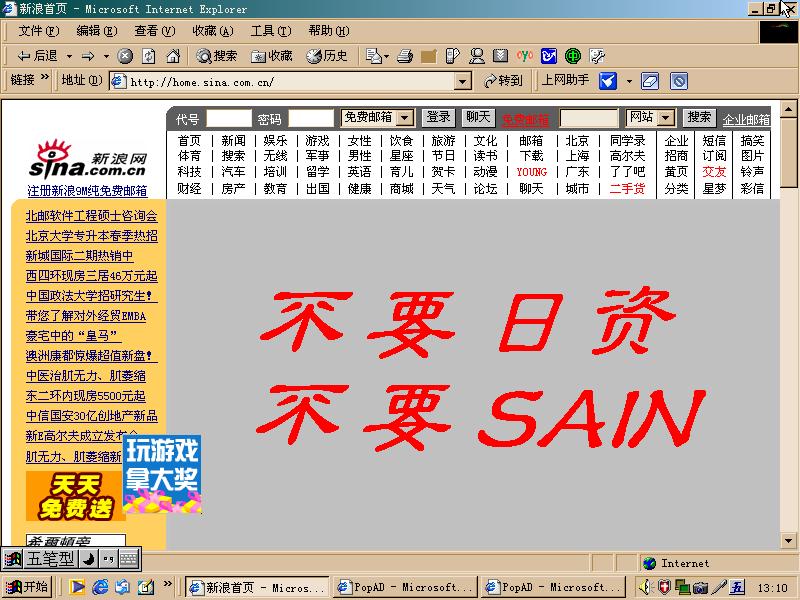Go forward with the right arrow button
Screen dimensions: 800x600
pyautogui.click(x=88, y=56)
